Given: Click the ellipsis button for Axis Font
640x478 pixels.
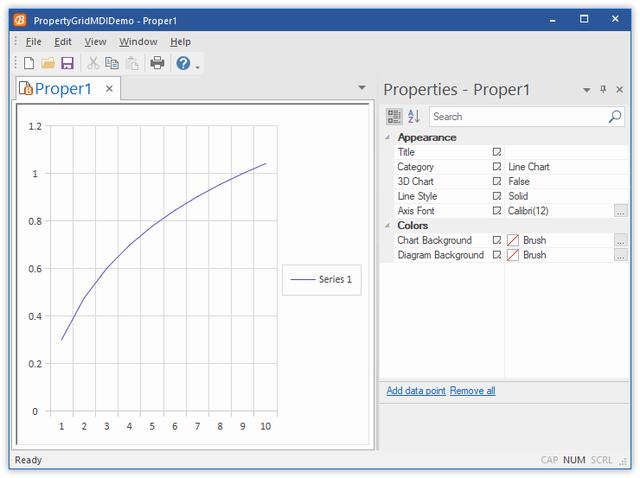Looking at the screenshot, I should [x=620, y=211].
